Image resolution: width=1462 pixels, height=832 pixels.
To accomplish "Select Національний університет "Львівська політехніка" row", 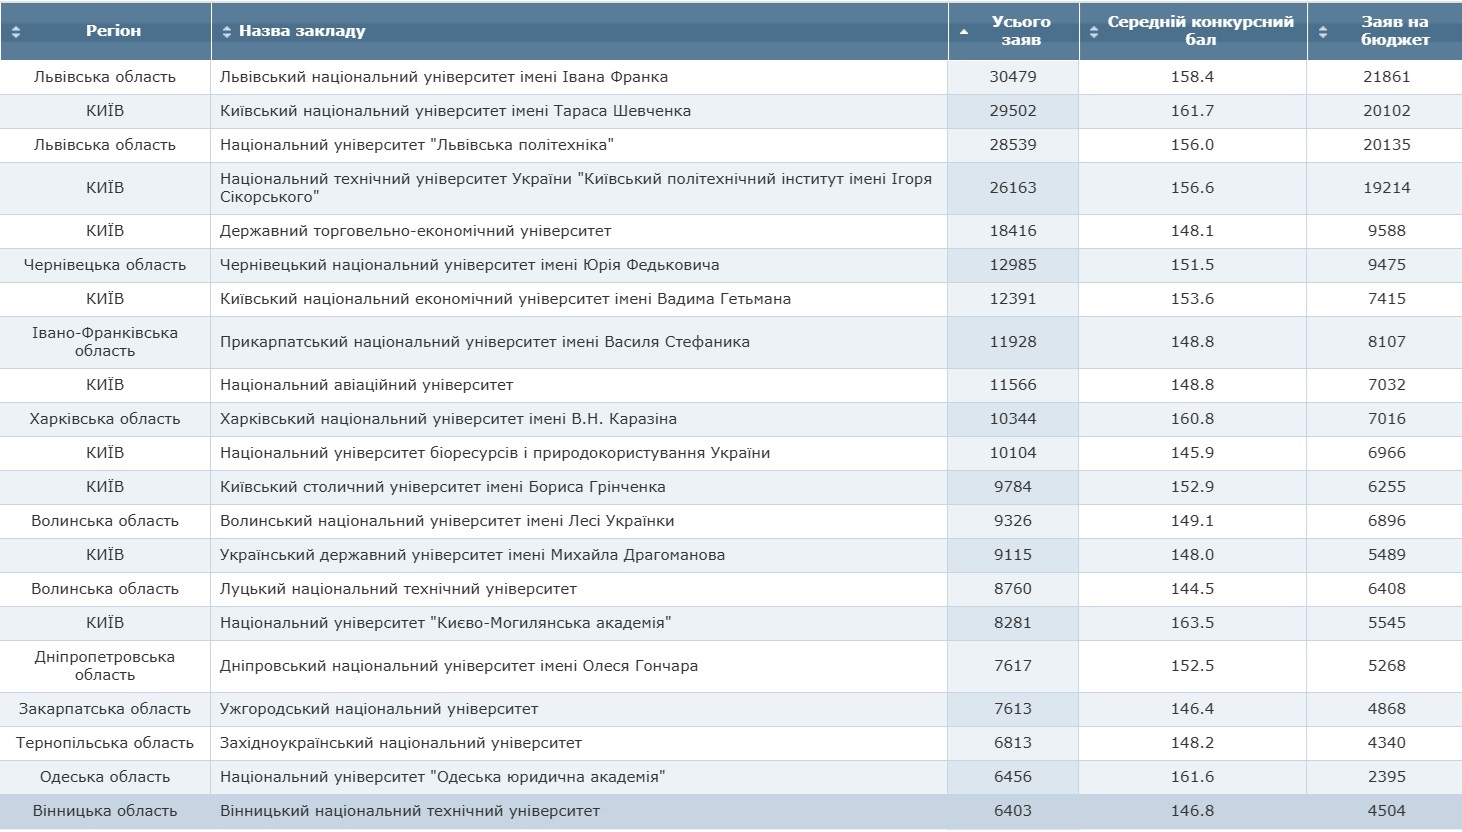I will (731, 145).
